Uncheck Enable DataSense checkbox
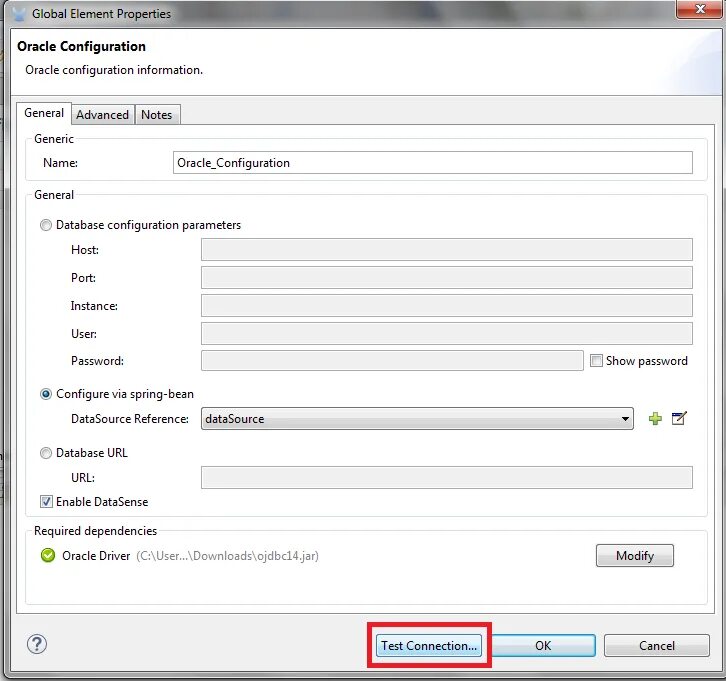The image size is (726, 681). click(46, 502)
